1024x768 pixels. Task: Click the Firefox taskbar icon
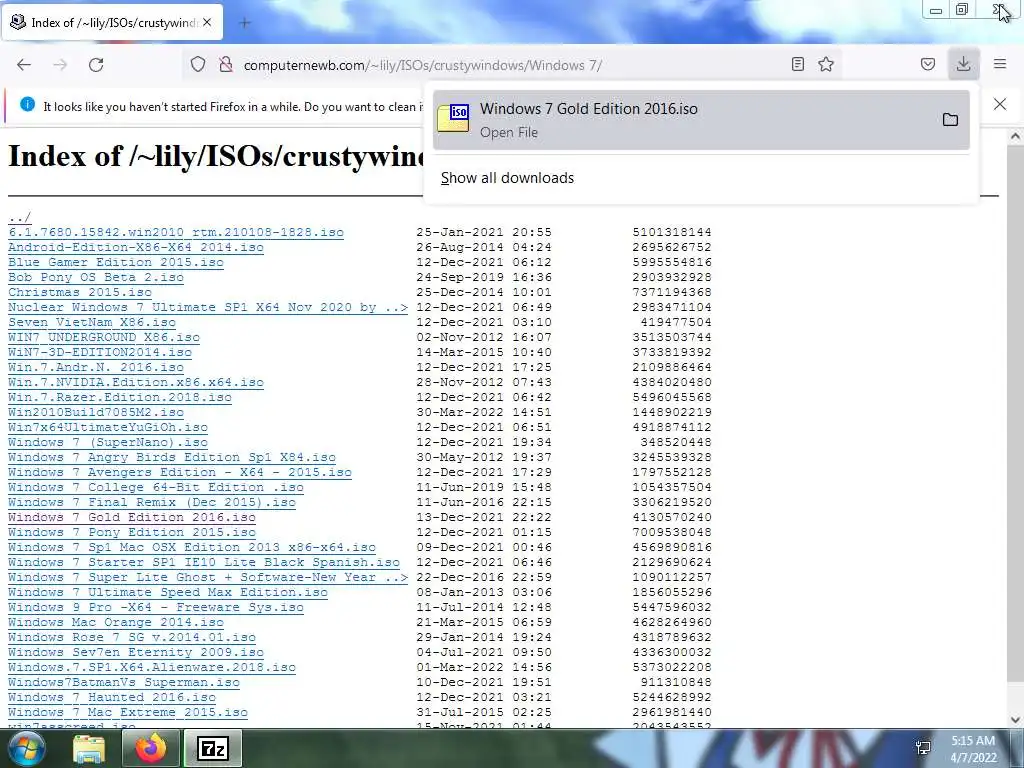[151, 748]
